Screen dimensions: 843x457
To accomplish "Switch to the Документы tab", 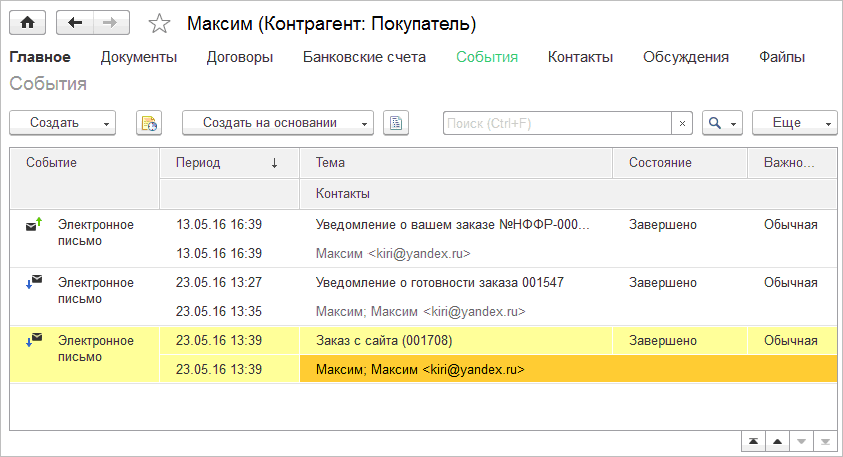I will [139, 57].
